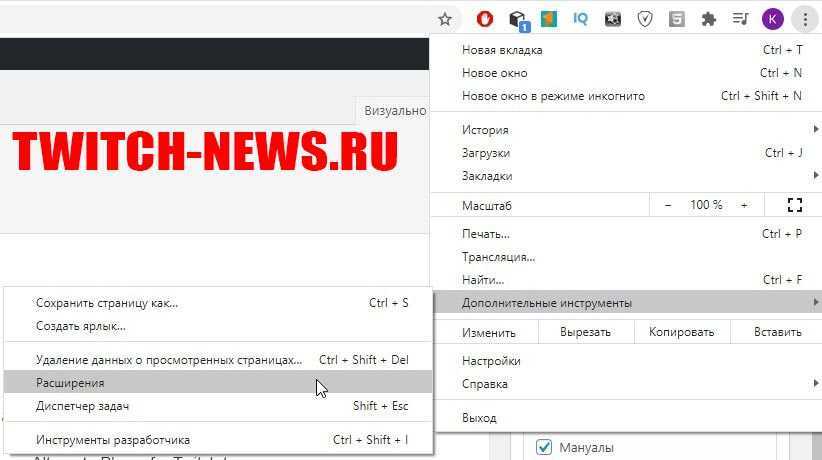Click the purple K profile avatar

(772, 19)
